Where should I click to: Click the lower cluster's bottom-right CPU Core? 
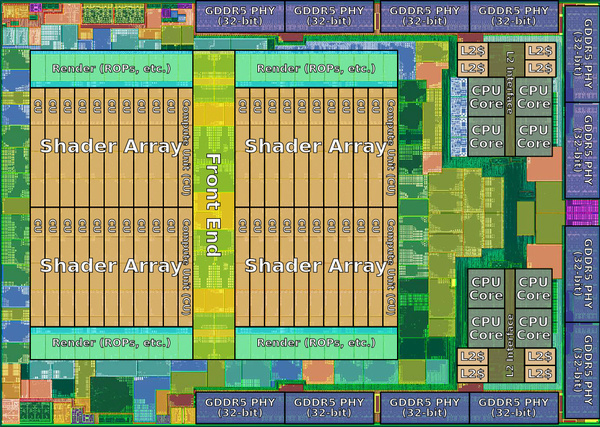[533, 328]
